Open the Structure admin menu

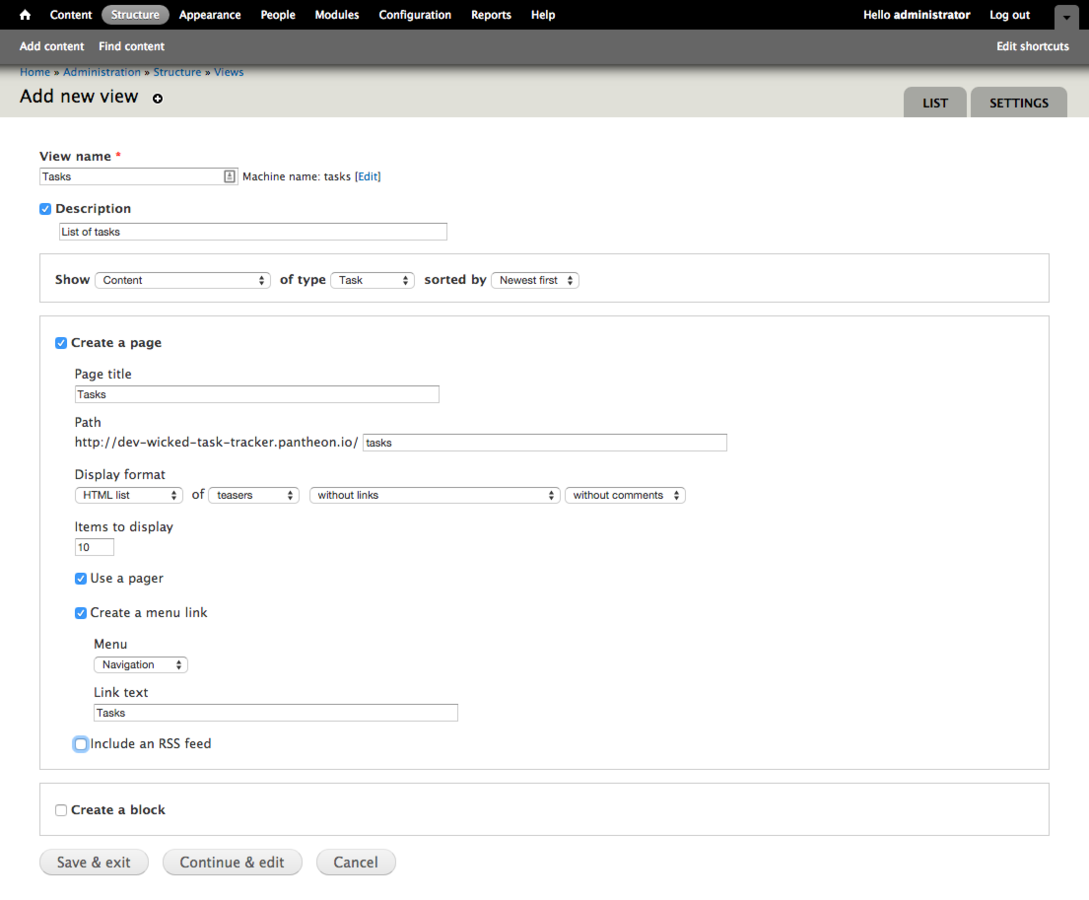pos(135,15)
